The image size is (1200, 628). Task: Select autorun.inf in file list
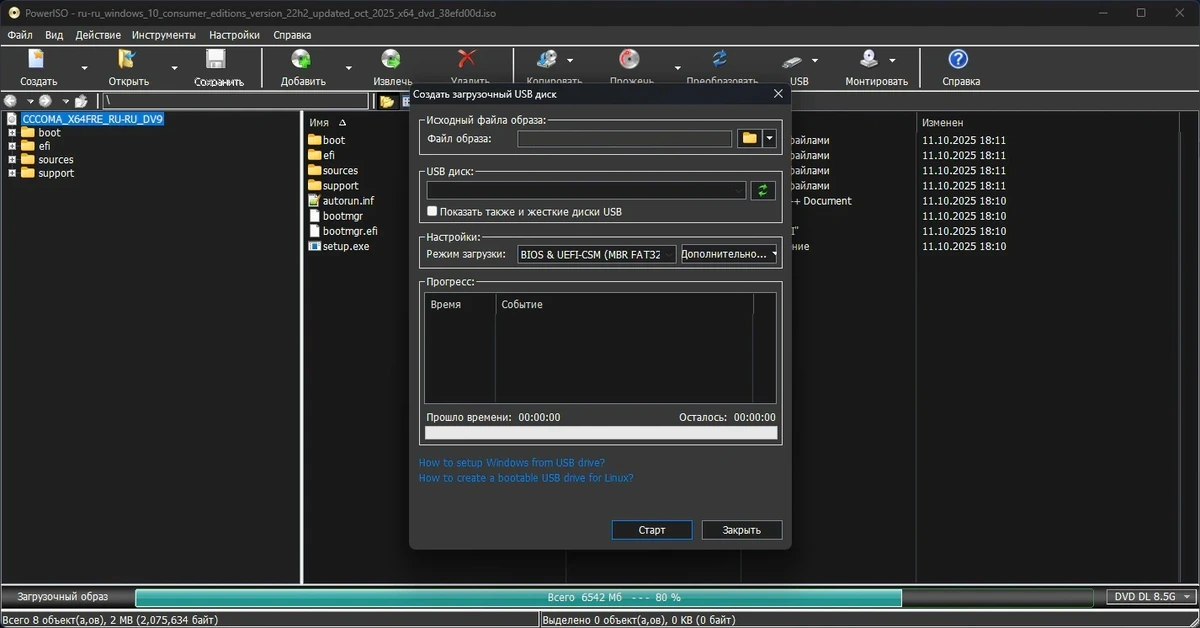tap(340, 200)
